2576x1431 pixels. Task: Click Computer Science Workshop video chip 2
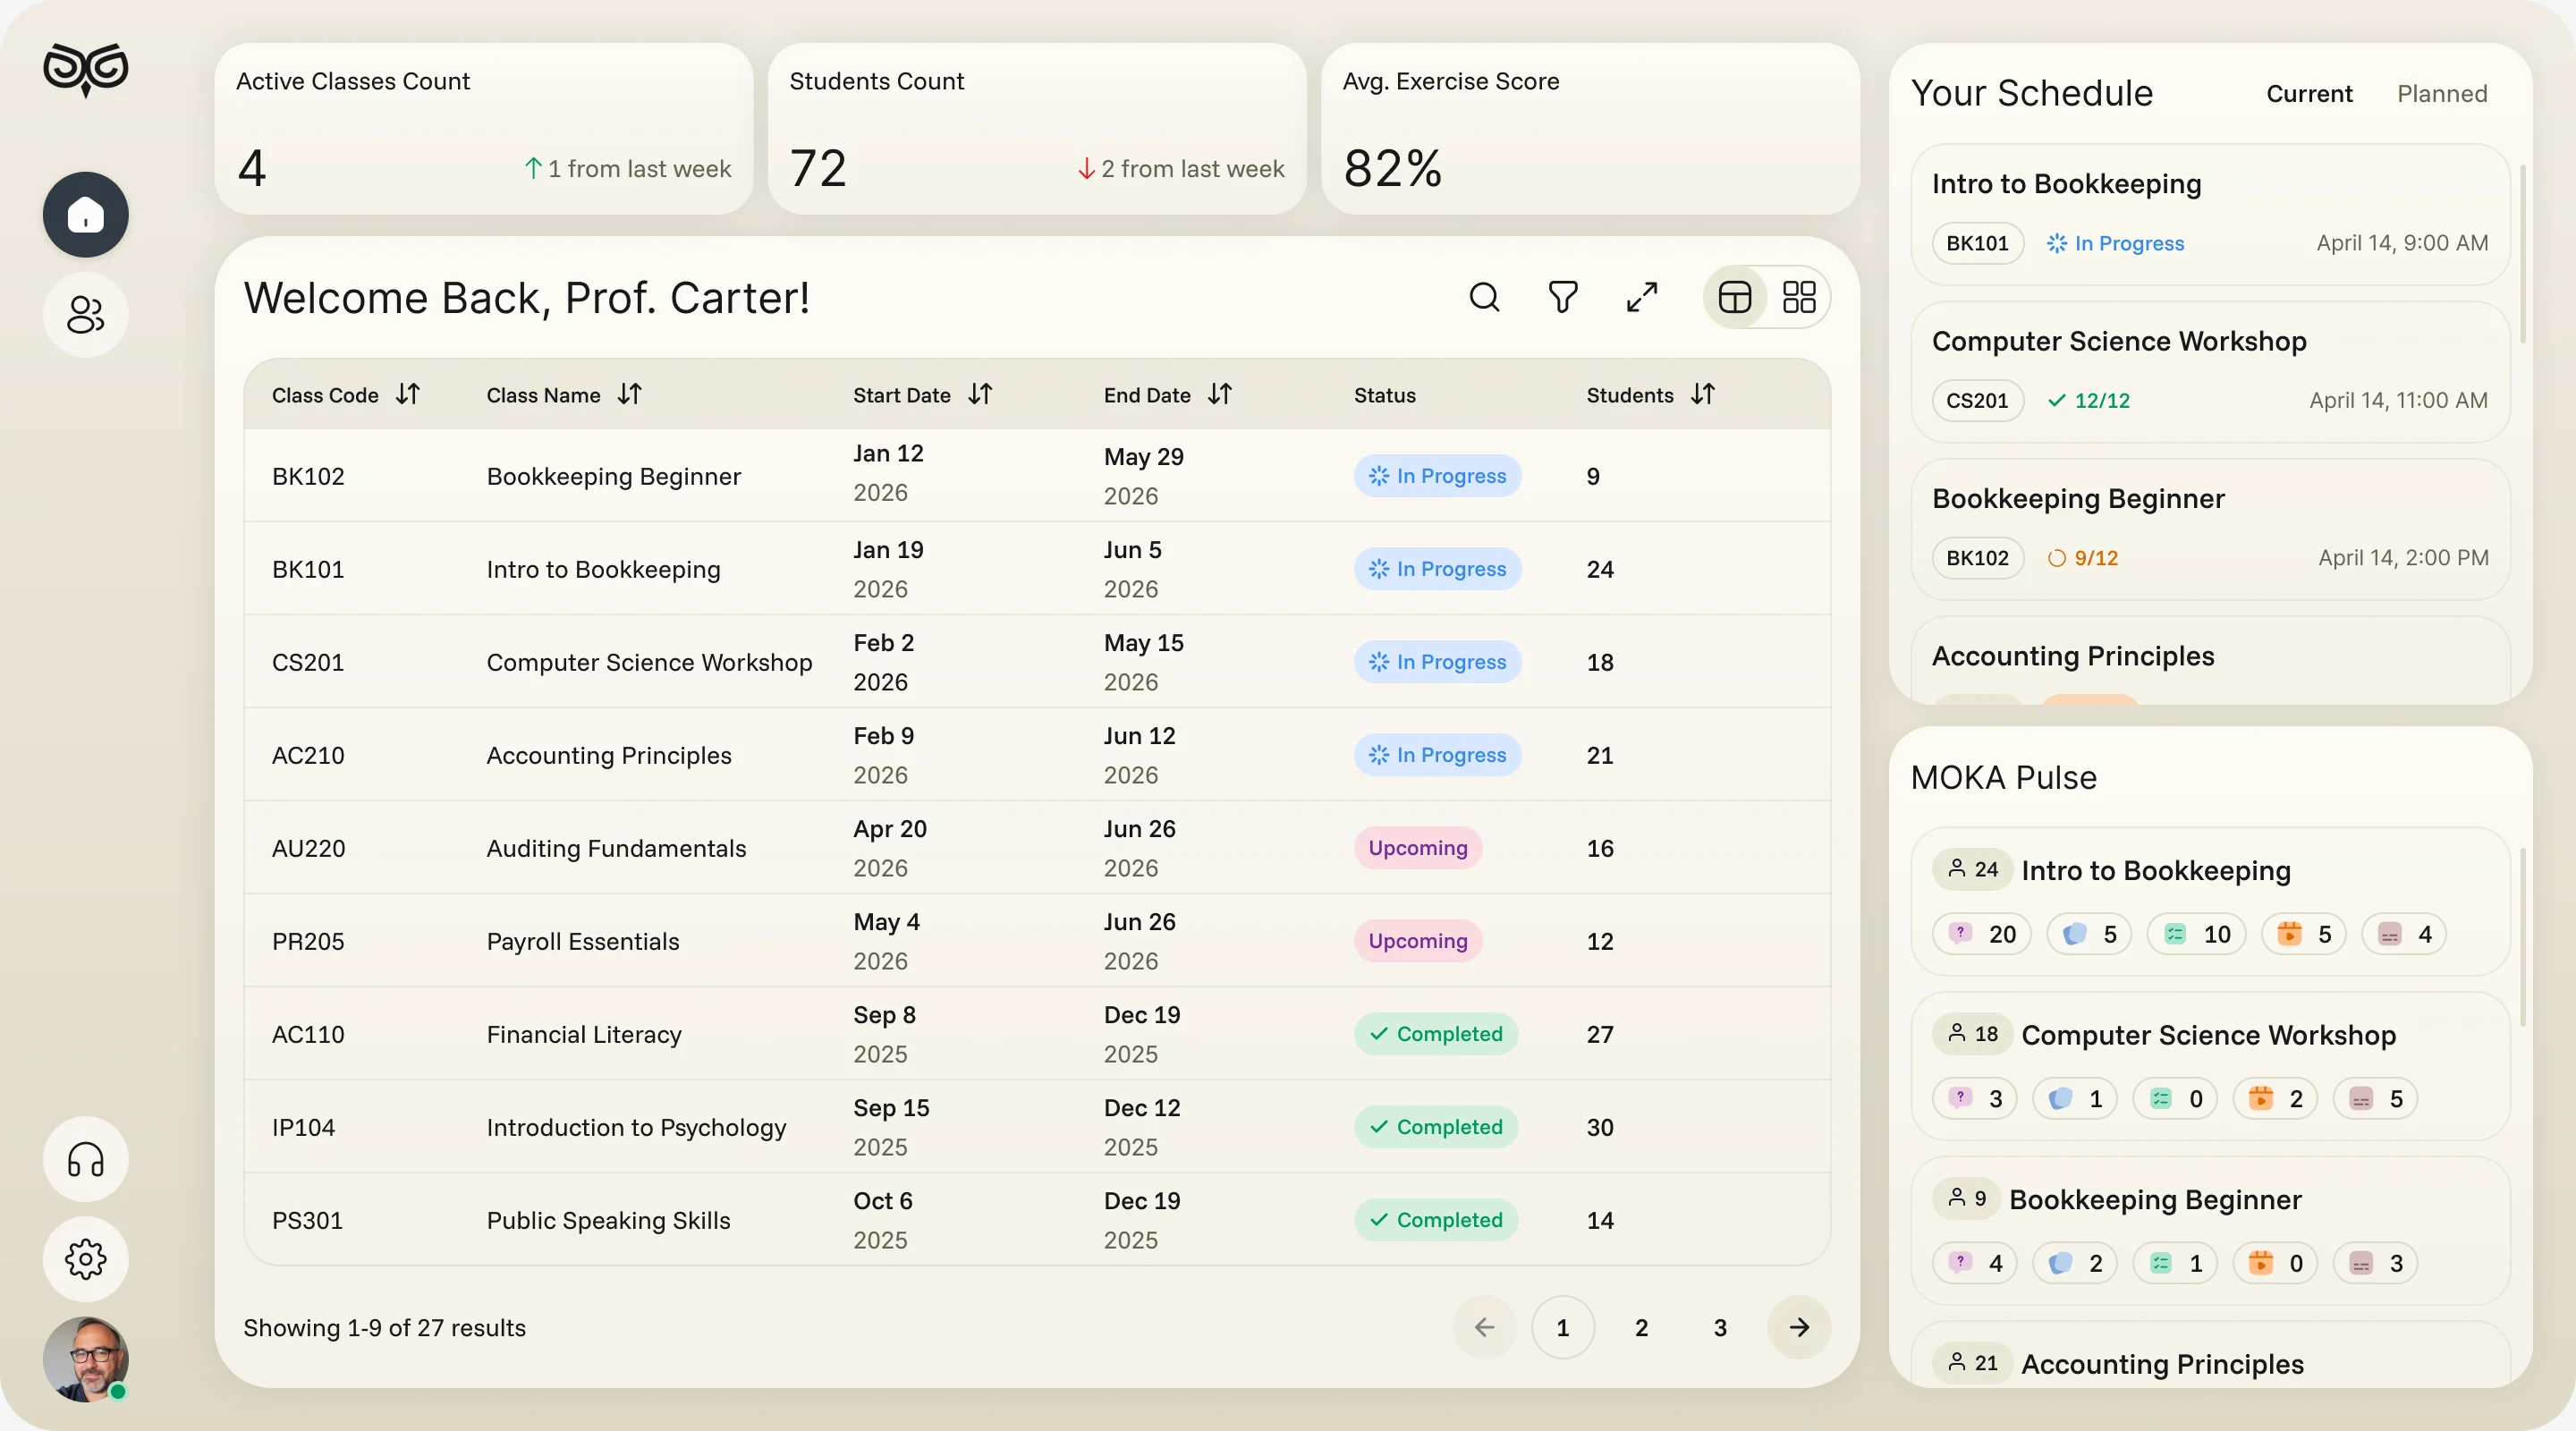pyautogui.click(x=2275, y=1099)
